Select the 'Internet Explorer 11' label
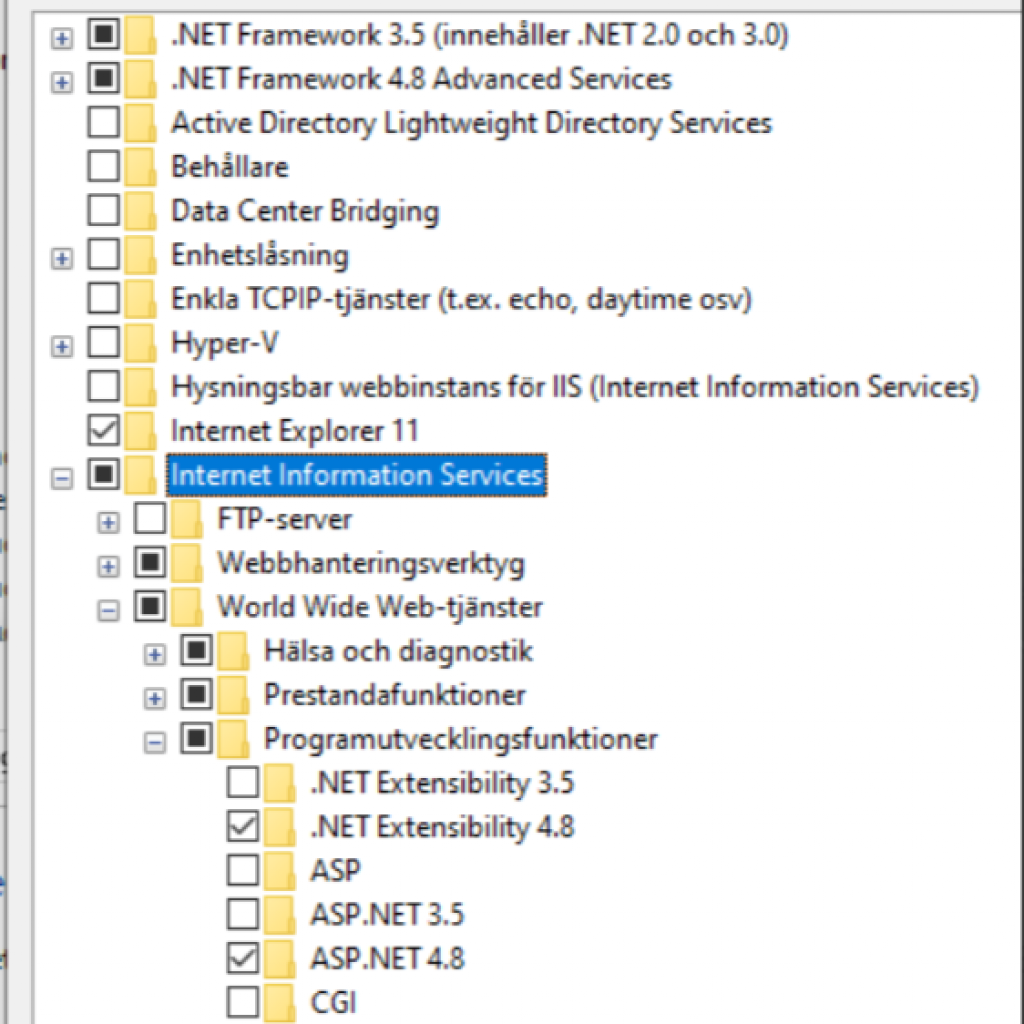The width and height of the screenshot is (1024, 1024). tap(294, 431)
